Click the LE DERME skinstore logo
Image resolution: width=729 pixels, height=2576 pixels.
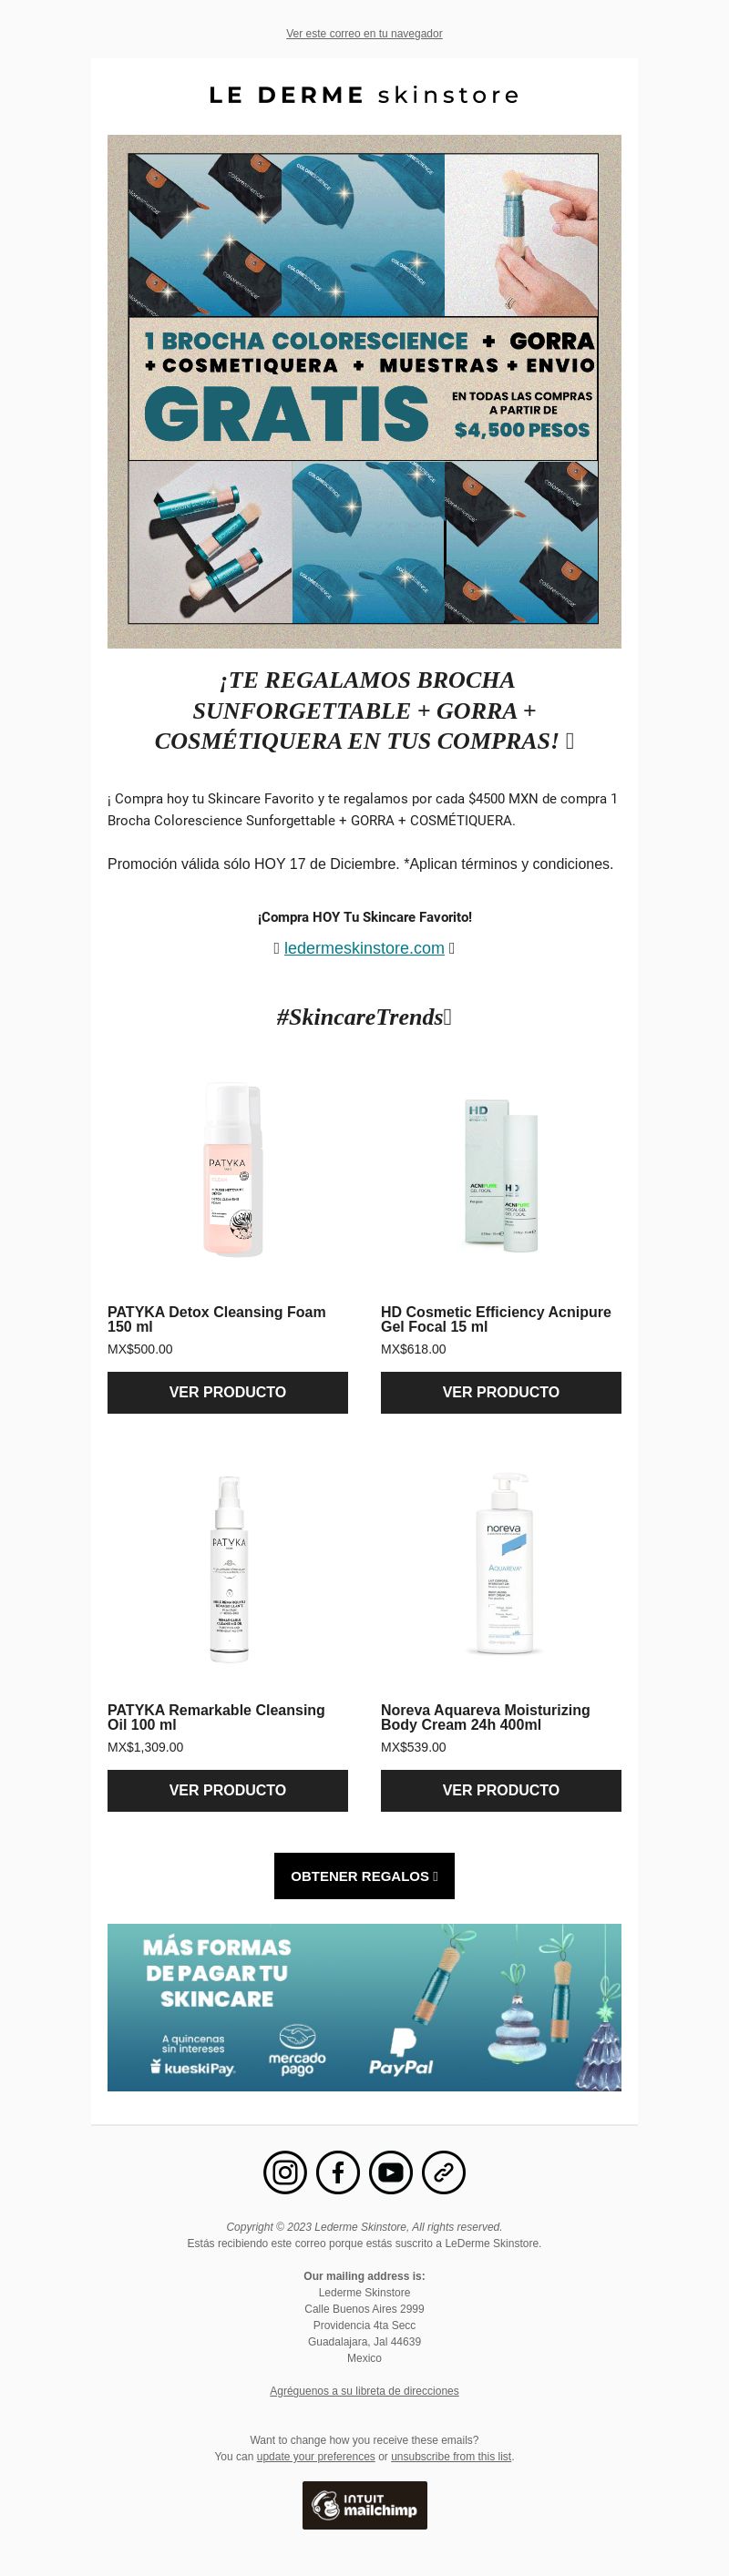tap(364, 95)
